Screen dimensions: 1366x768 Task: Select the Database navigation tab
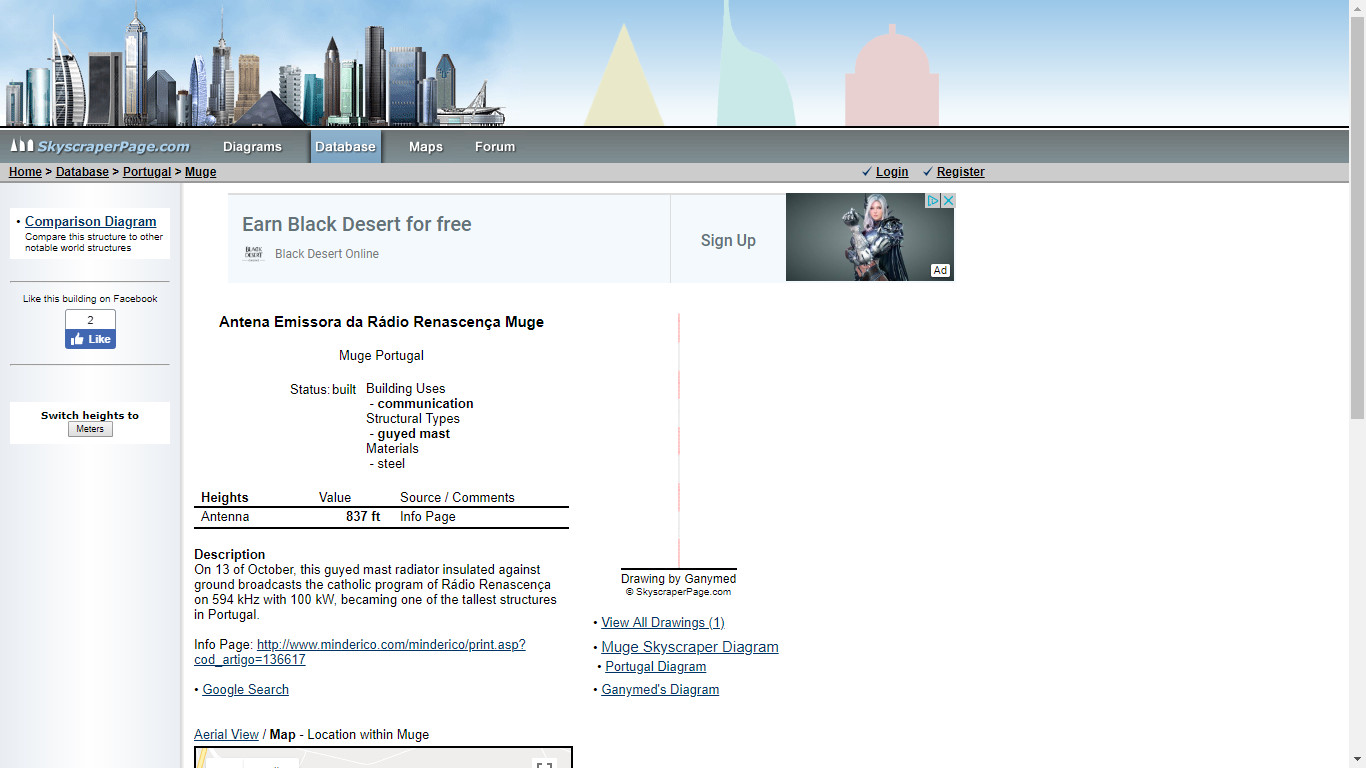pos(345,147)
